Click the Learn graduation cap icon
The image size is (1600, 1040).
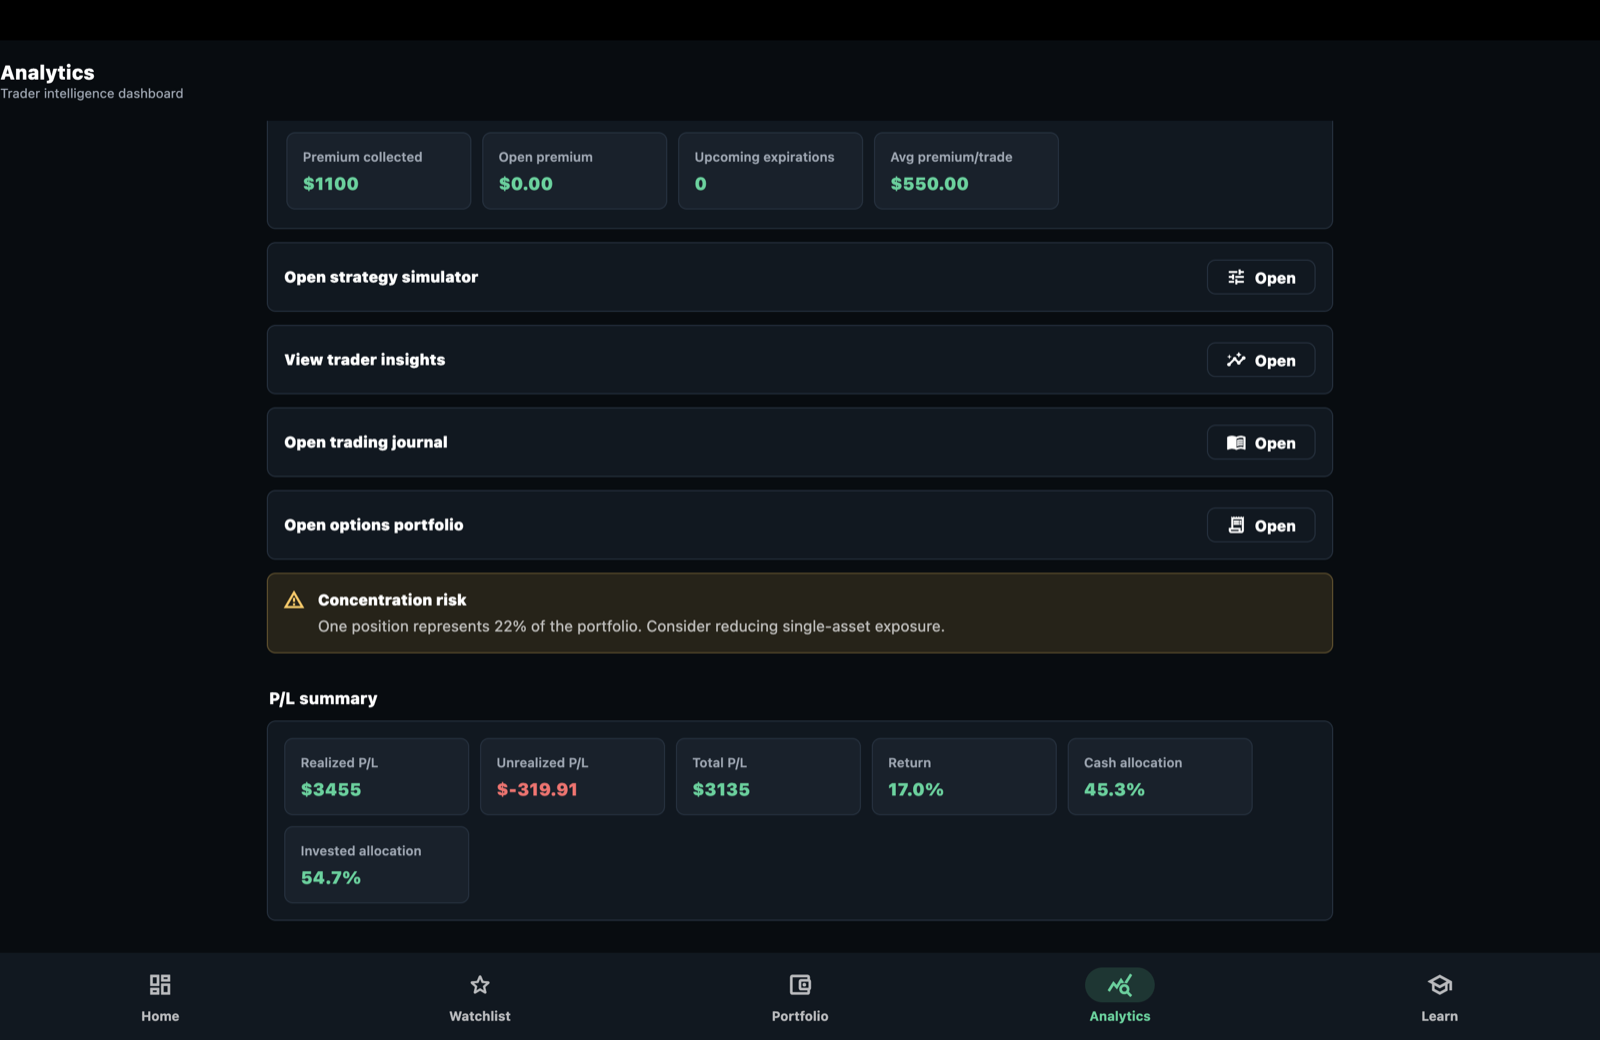click(1440, 985)
